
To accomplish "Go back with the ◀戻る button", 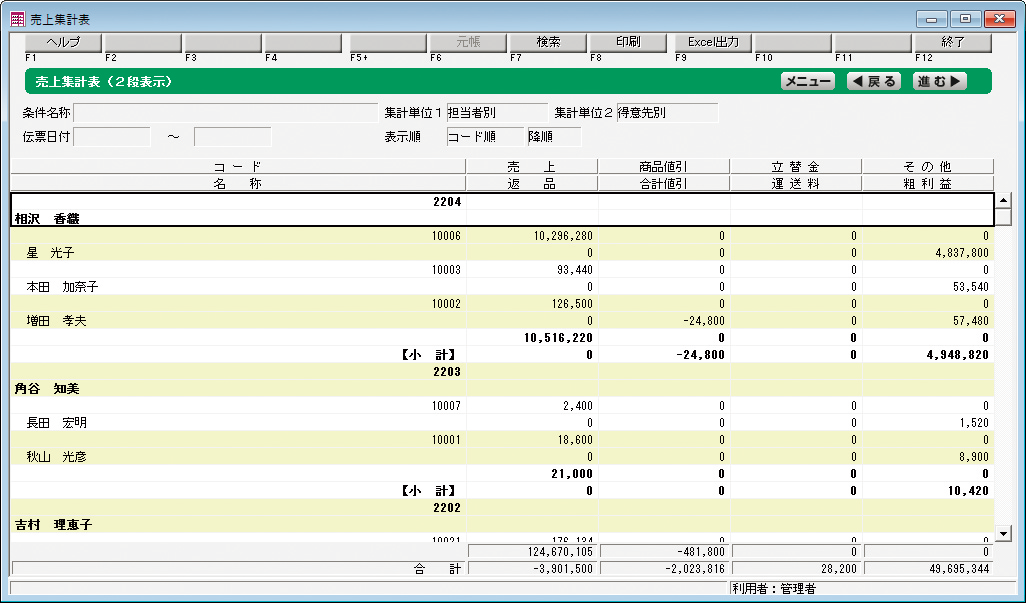I will 873,82.
